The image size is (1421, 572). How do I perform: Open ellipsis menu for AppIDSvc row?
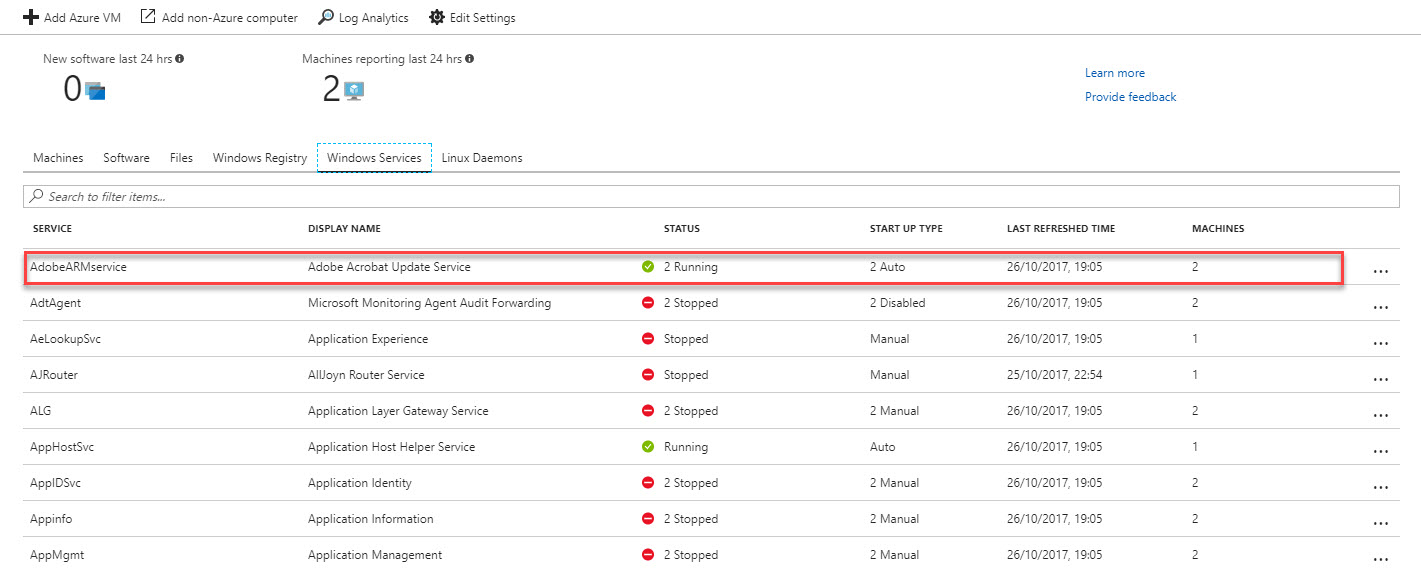[x=1381, y=487]
